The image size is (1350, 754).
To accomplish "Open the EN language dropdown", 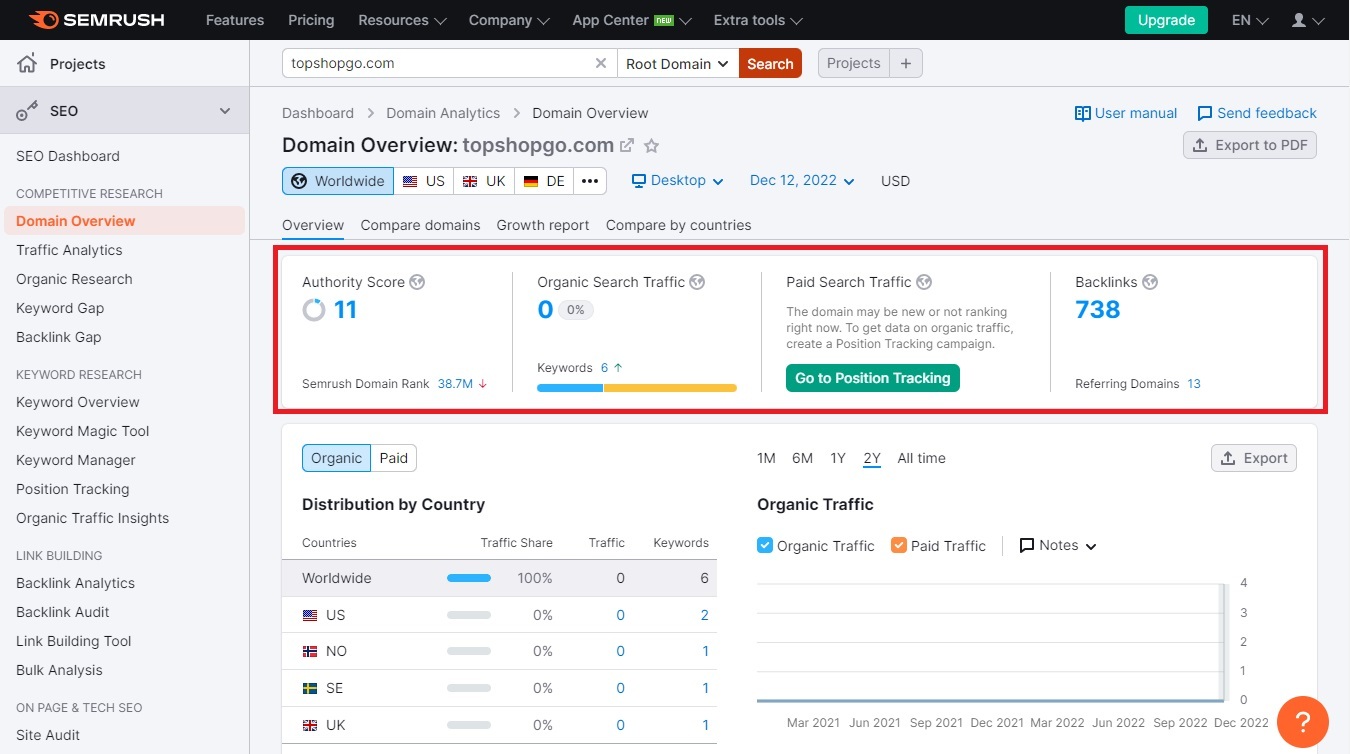I will pos(1250,20).
